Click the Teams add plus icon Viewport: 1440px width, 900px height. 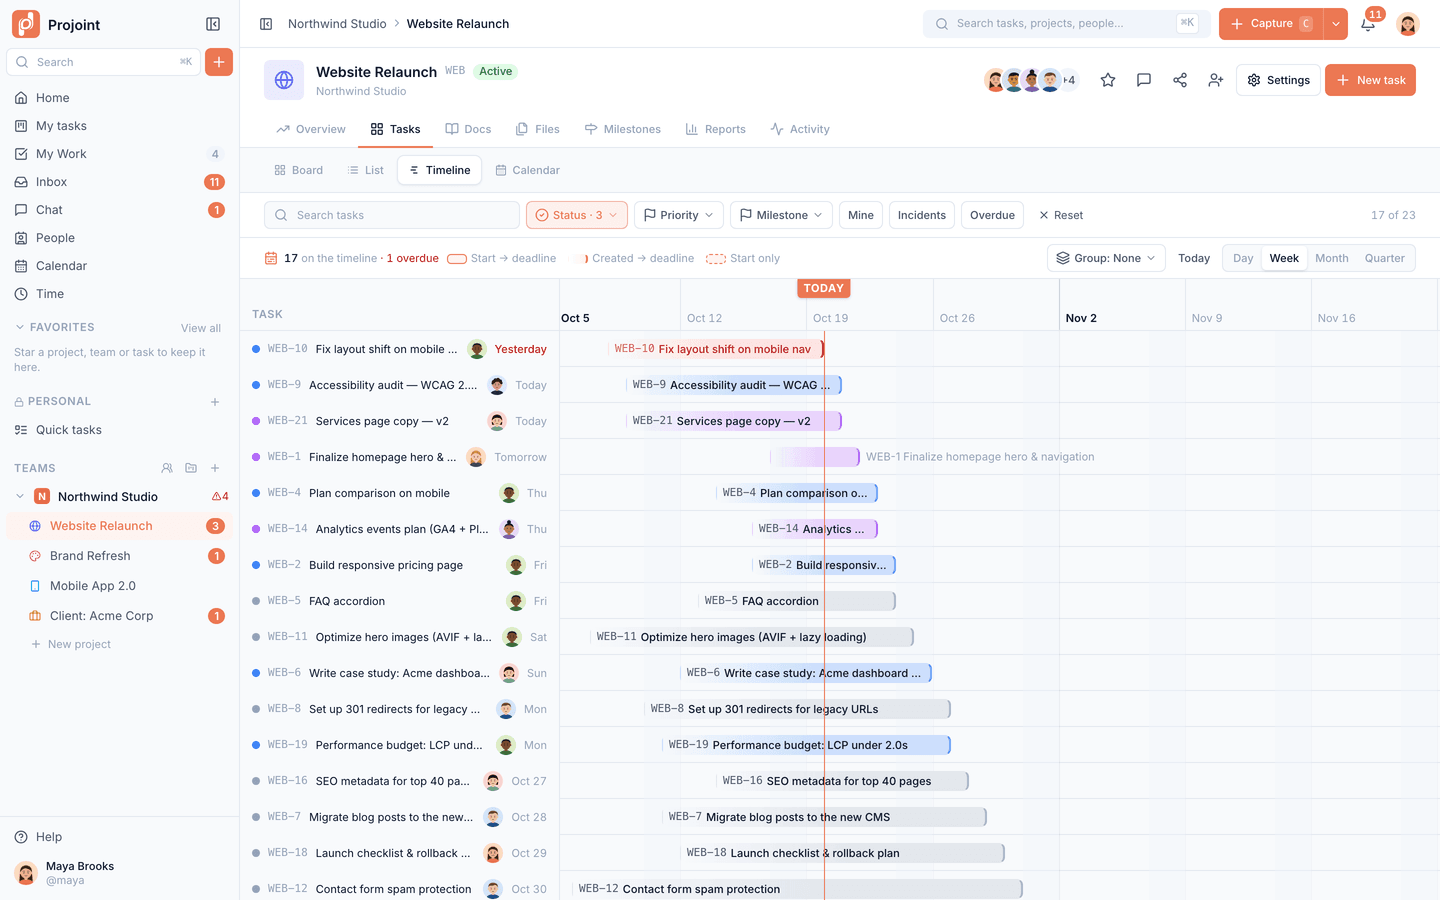coord(215,468)
